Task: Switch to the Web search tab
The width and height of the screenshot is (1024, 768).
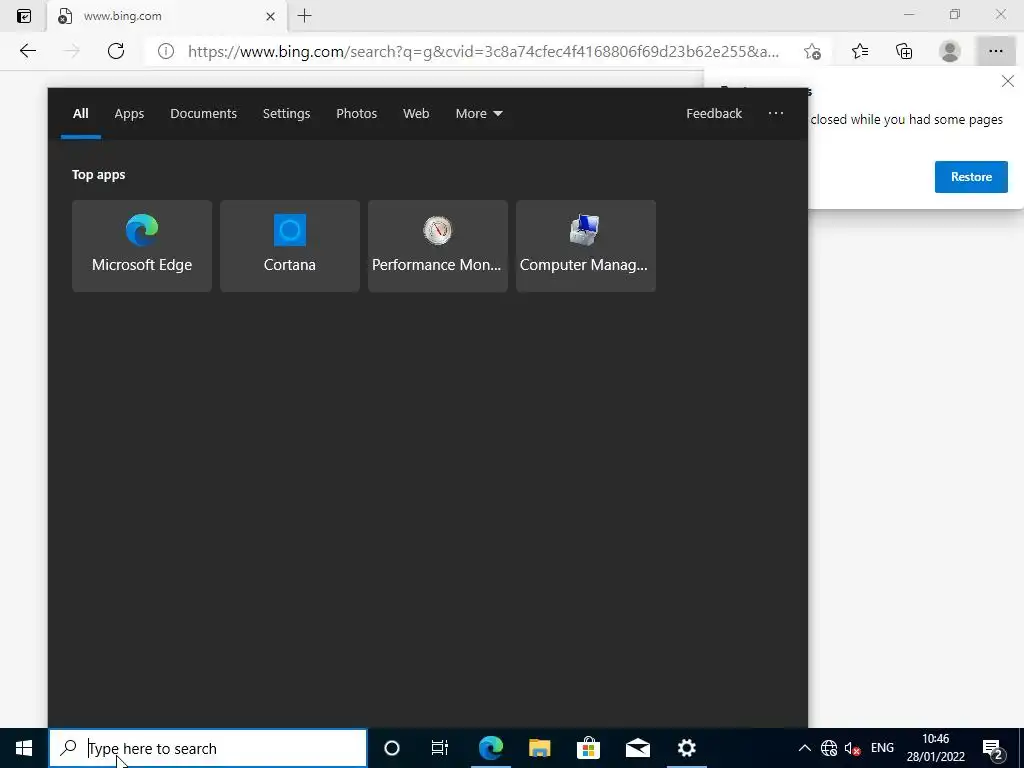Action: [416, 114]
